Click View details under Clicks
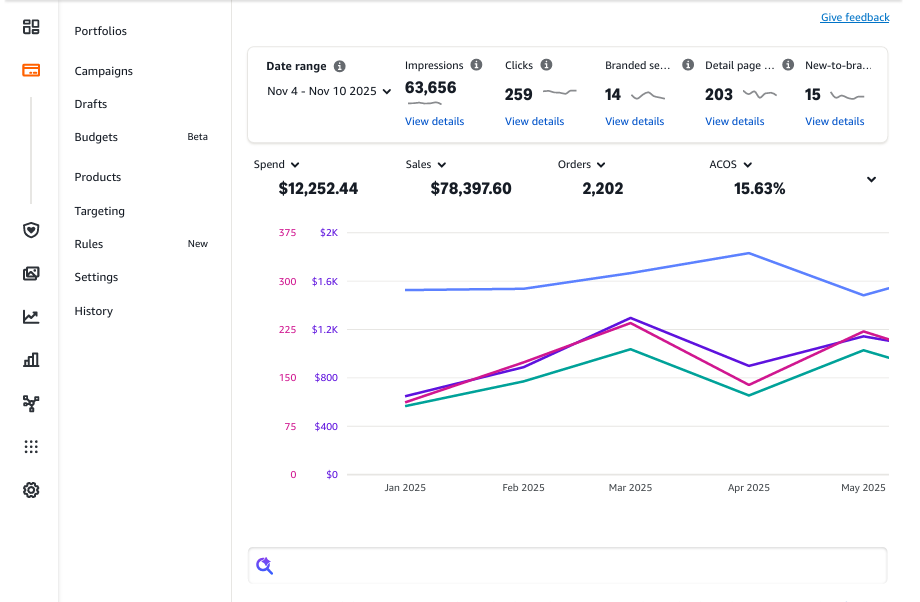Screen dimensions: 920x602 click(534, 121)
